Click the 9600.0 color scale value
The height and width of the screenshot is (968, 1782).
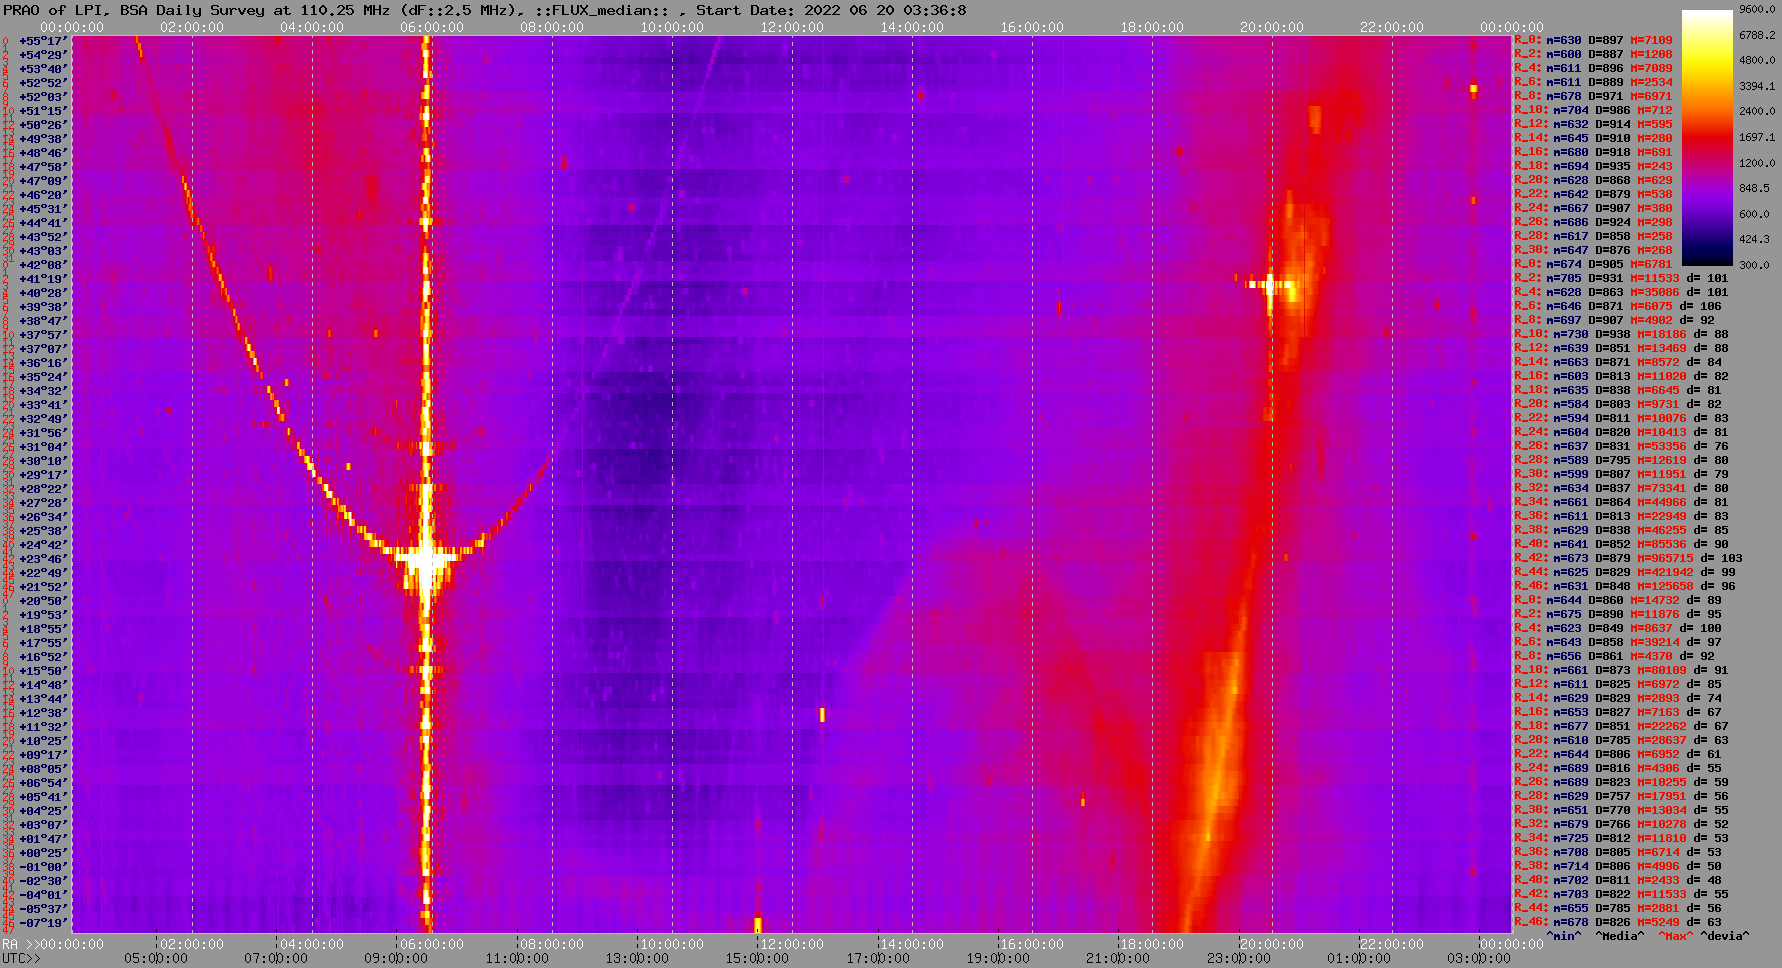point(1757,9)
